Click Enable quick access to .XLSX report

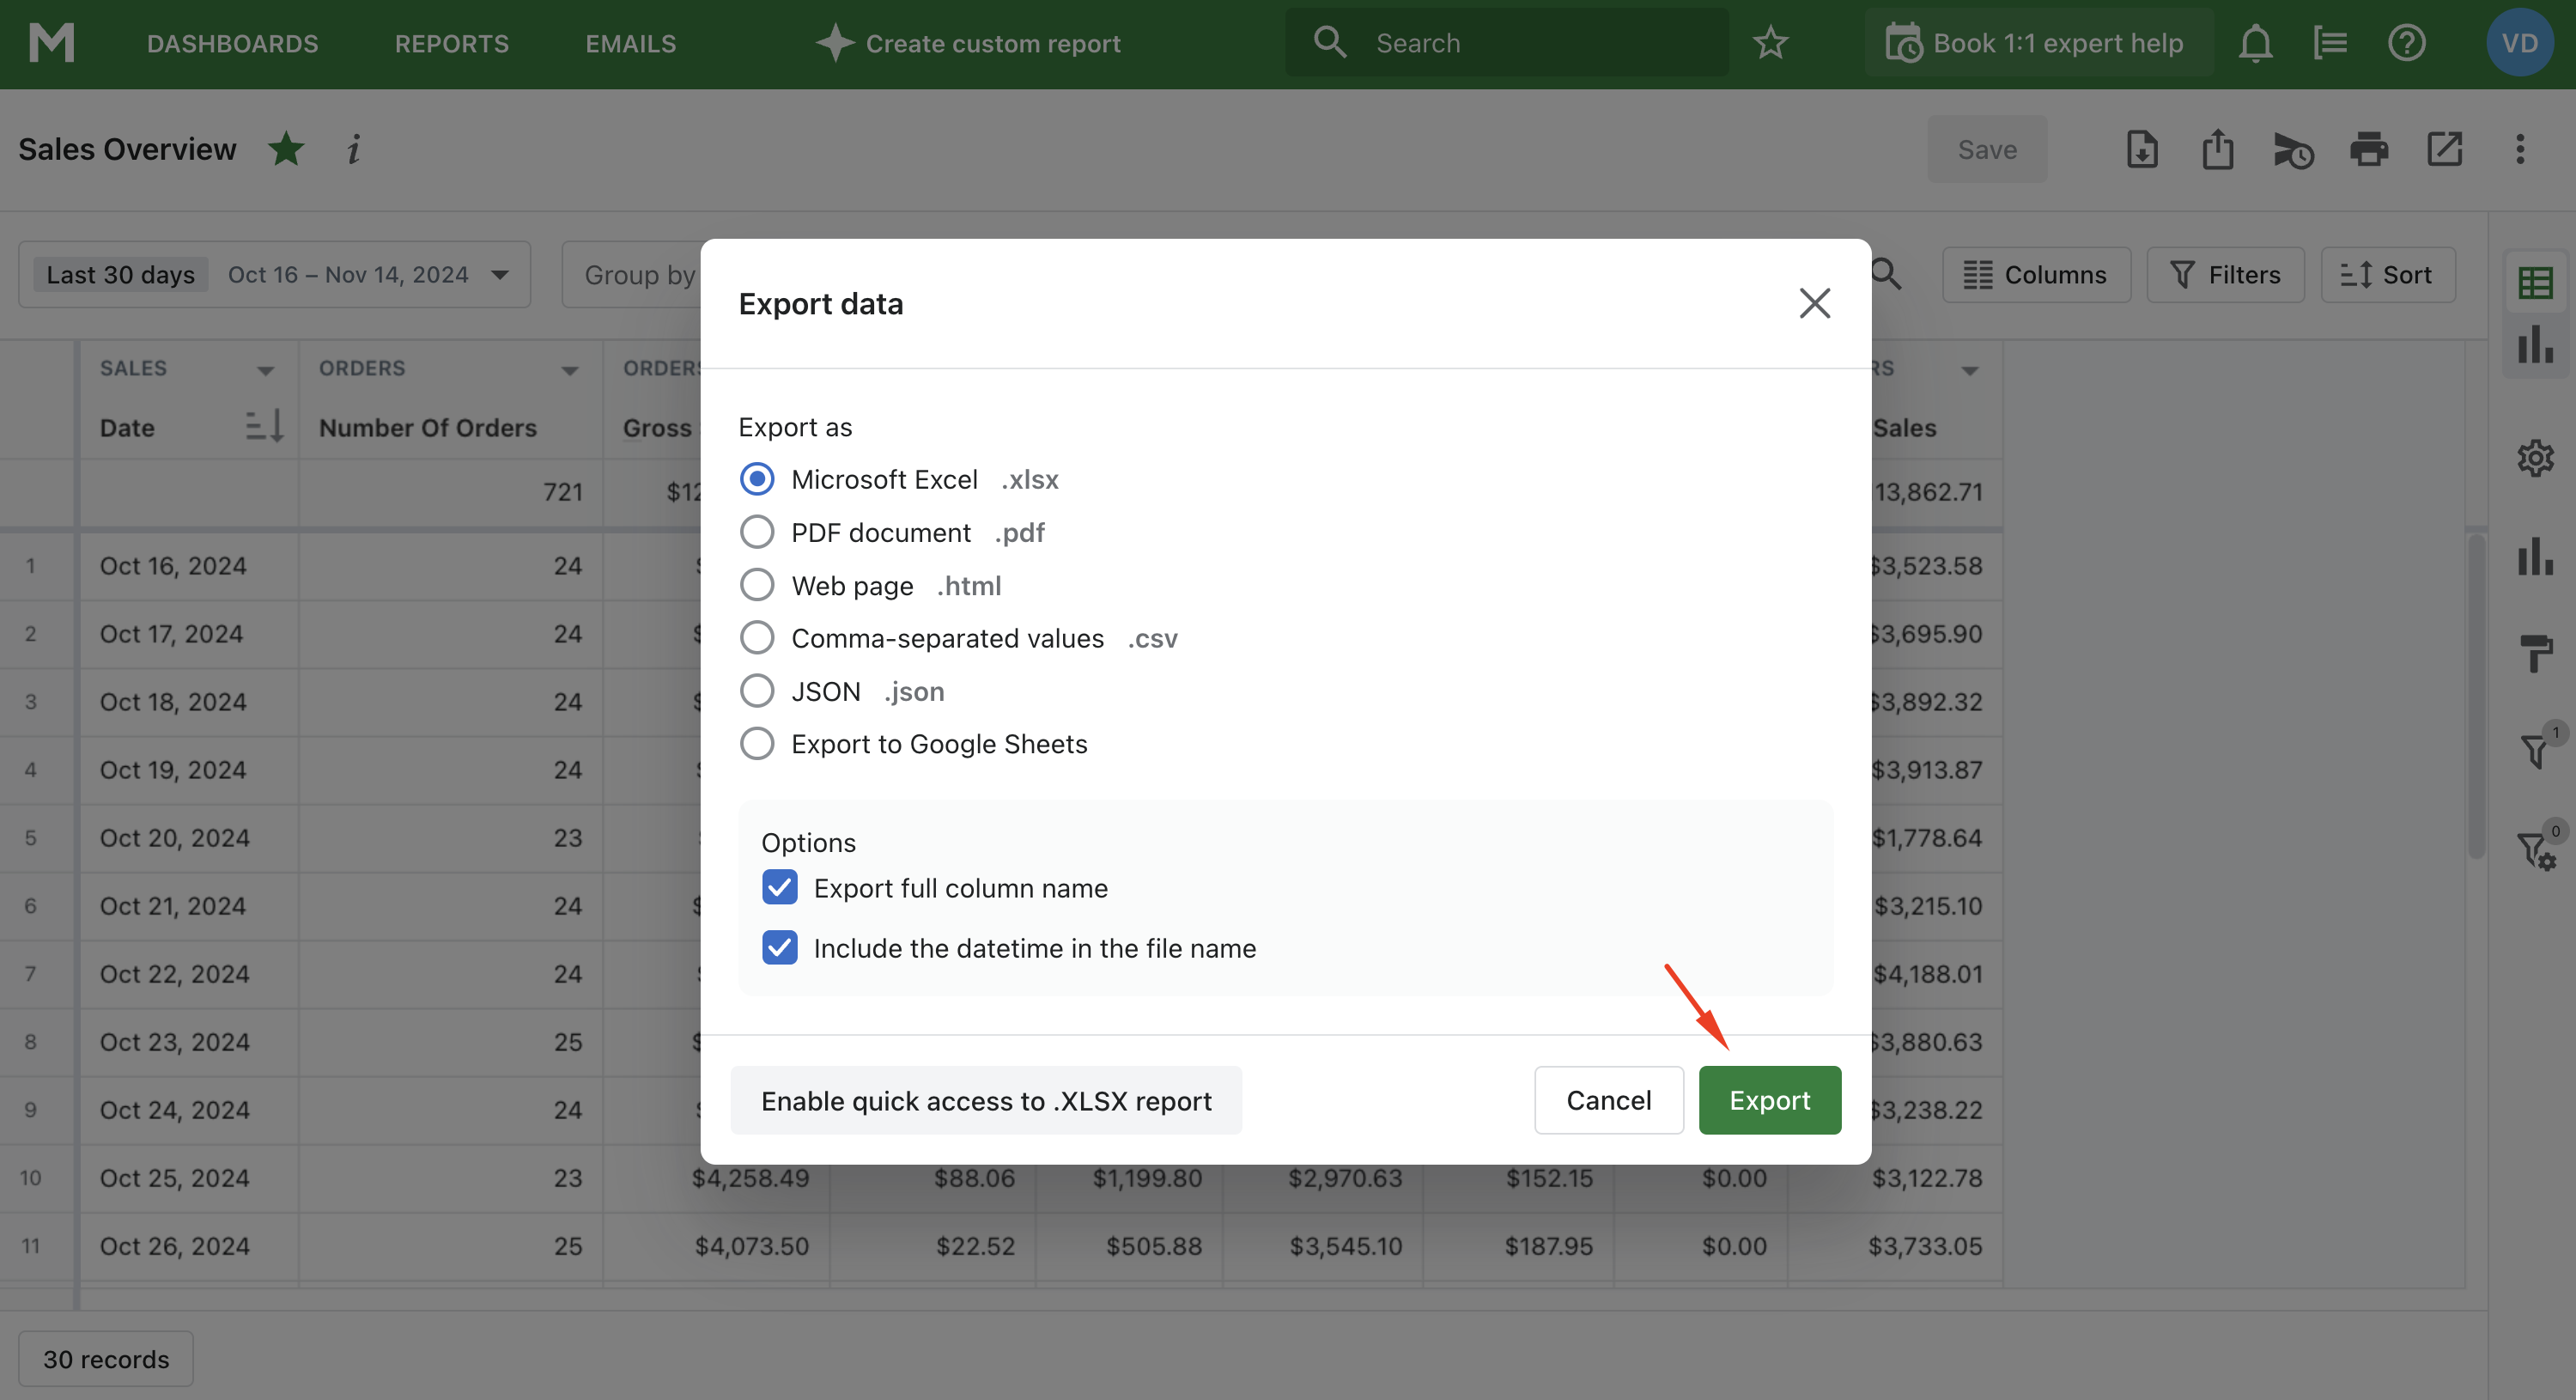coord(985,1100)
